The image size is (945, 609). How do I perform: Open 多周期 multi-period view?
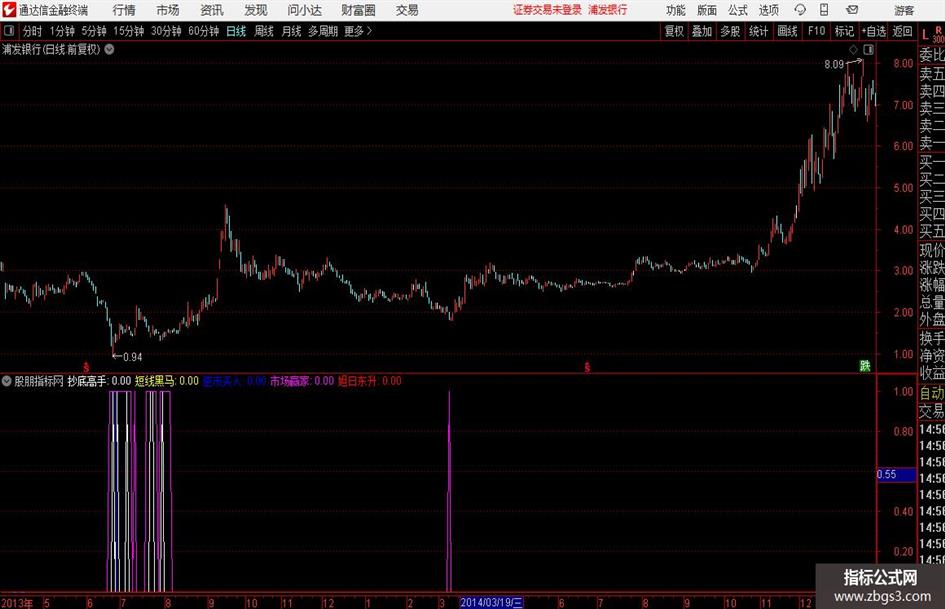click(x=323, y=31)
